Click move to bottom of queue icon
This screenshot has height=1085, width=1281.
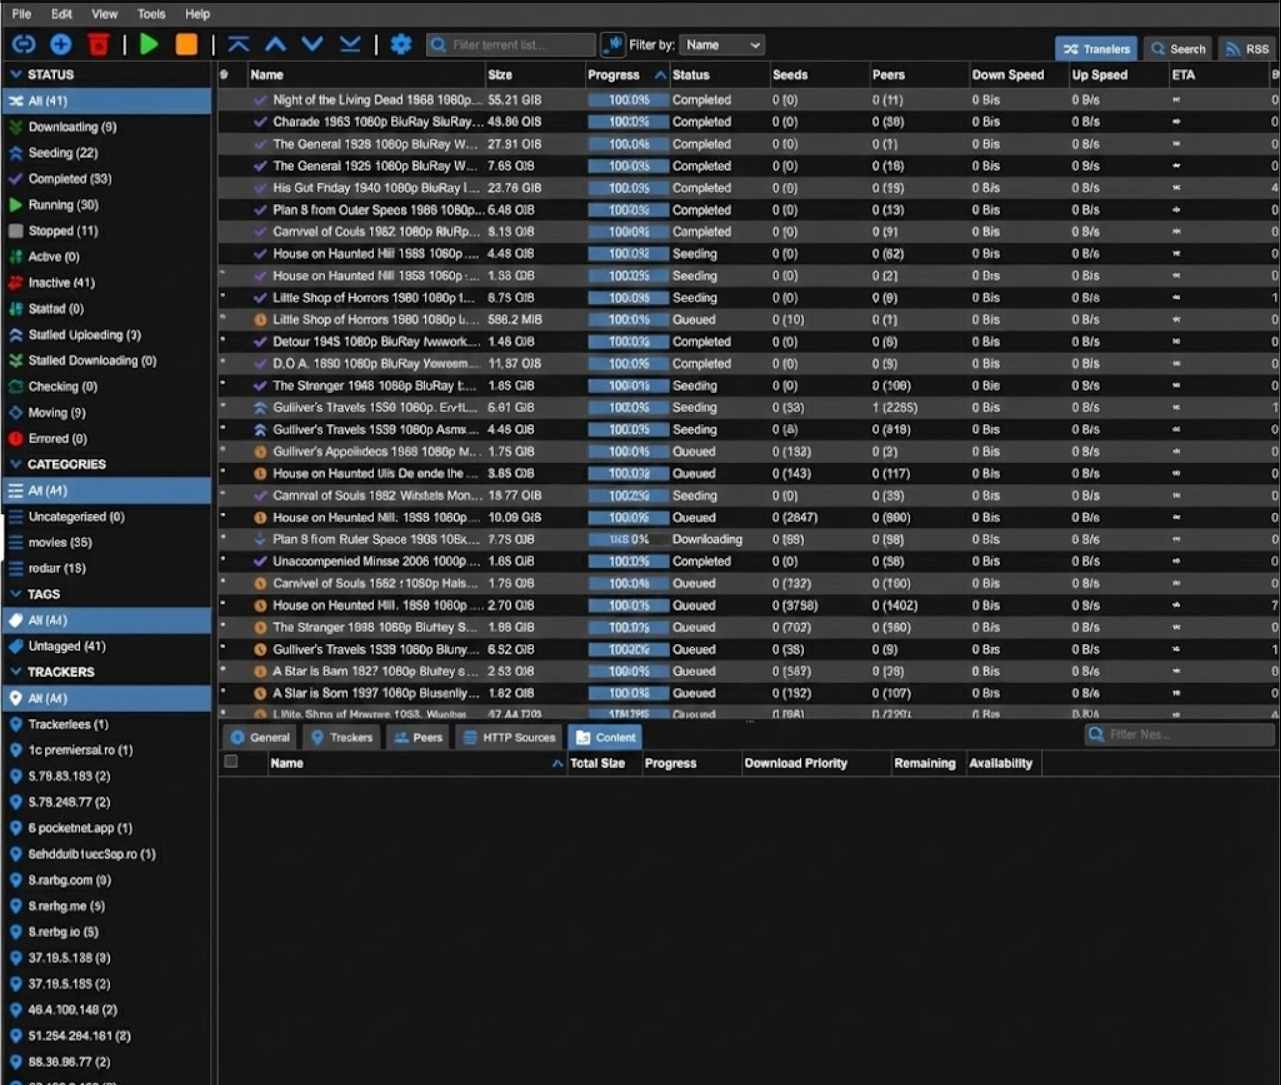click(x=350, y=44)
